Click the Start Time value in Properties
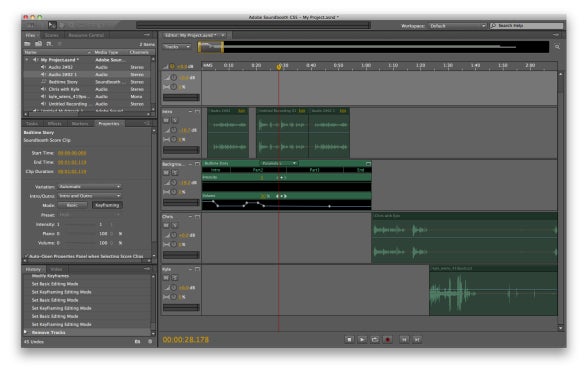Image resolution: width=586 pixels, height=373 pixels. 72,153
